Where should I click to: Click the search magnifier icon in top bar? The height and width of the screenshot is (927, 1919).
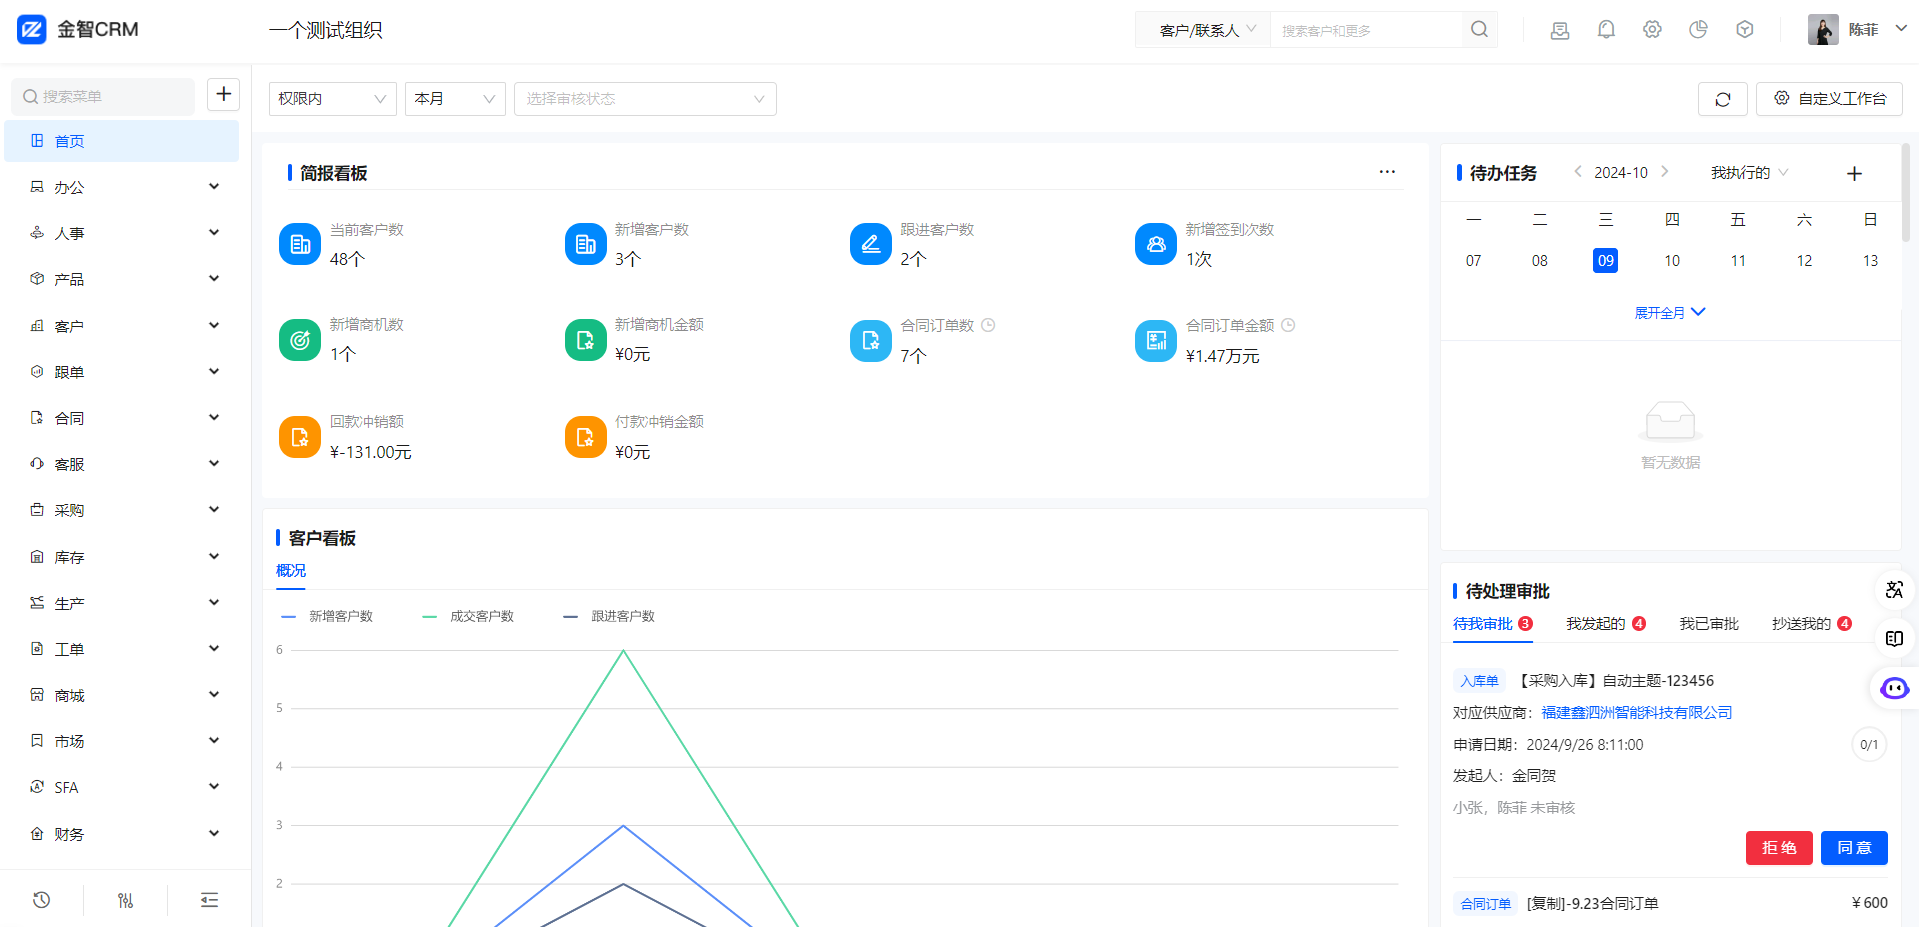pos(1479,30)
